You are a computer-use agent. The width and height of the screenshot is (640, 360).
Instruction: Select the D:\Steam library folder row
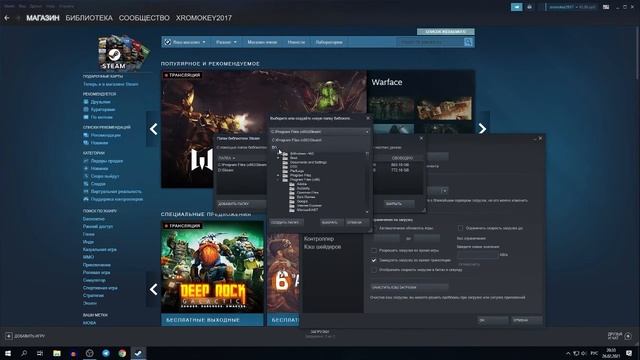[x=241, y=170]
